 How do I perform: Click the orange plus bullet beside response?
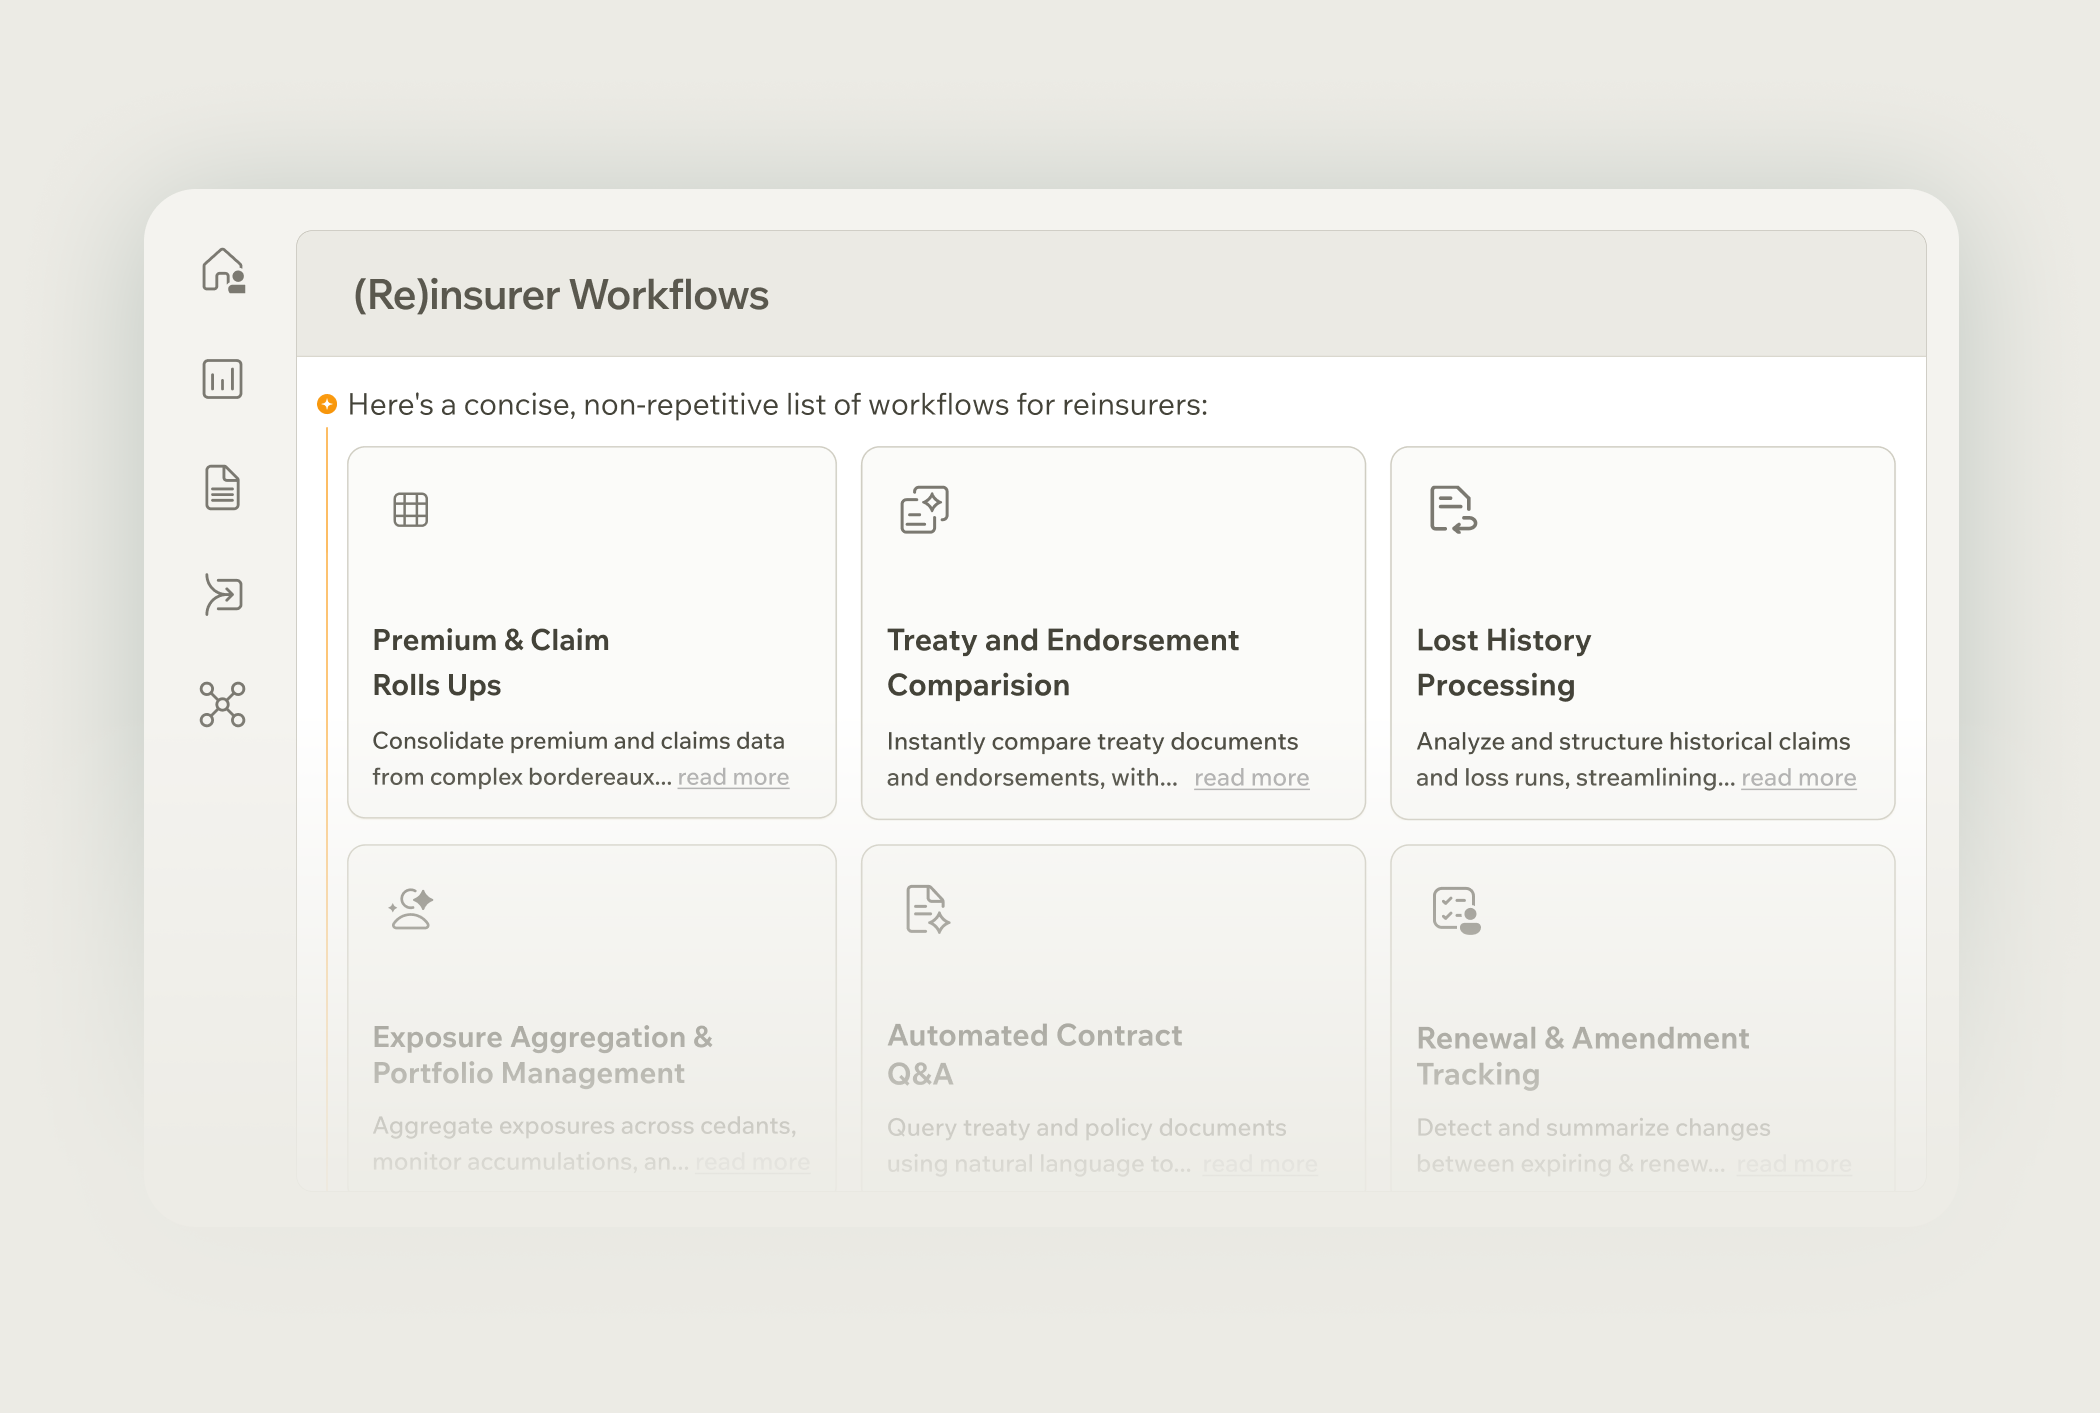[327, 404]
